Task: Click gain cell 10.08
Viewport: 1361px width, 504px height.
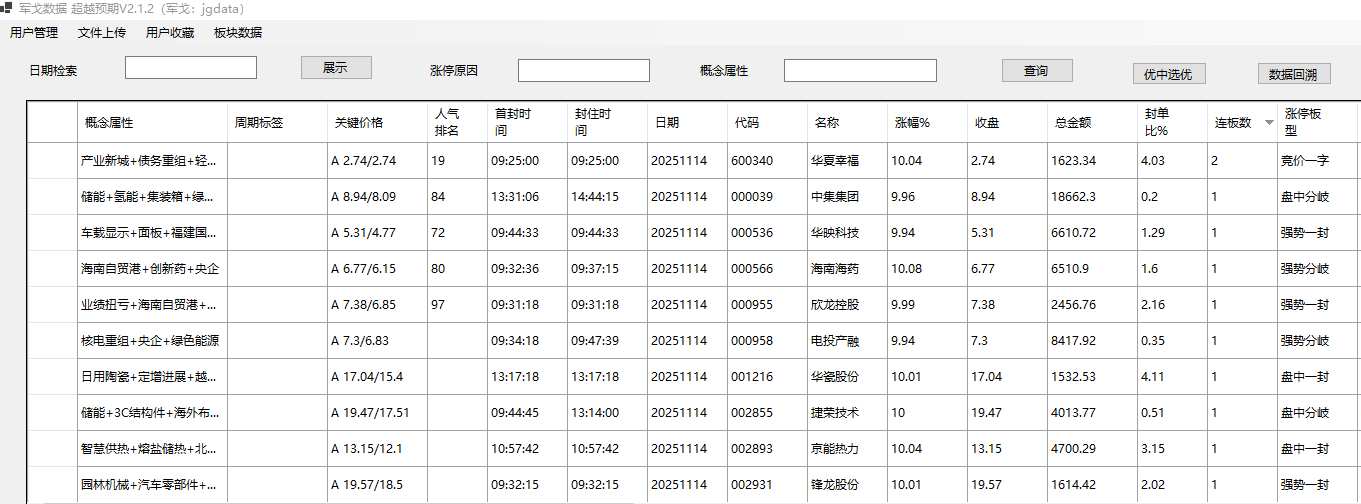Action: tap(927, 269)
